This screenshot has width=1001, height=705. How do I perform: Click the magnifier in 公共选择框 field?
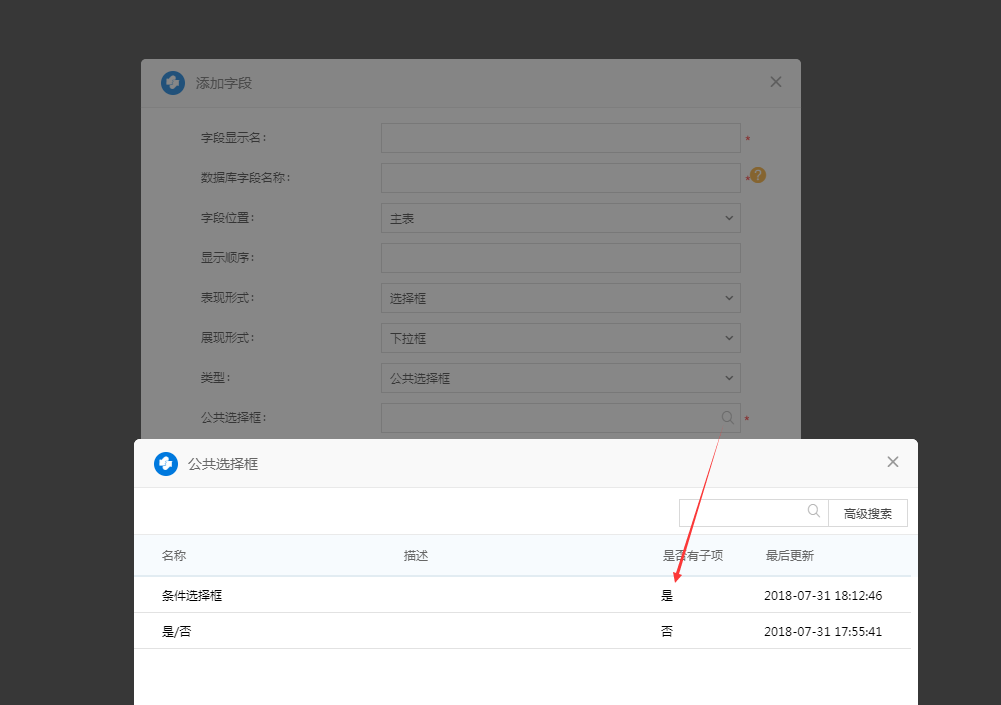click(727, 418)
